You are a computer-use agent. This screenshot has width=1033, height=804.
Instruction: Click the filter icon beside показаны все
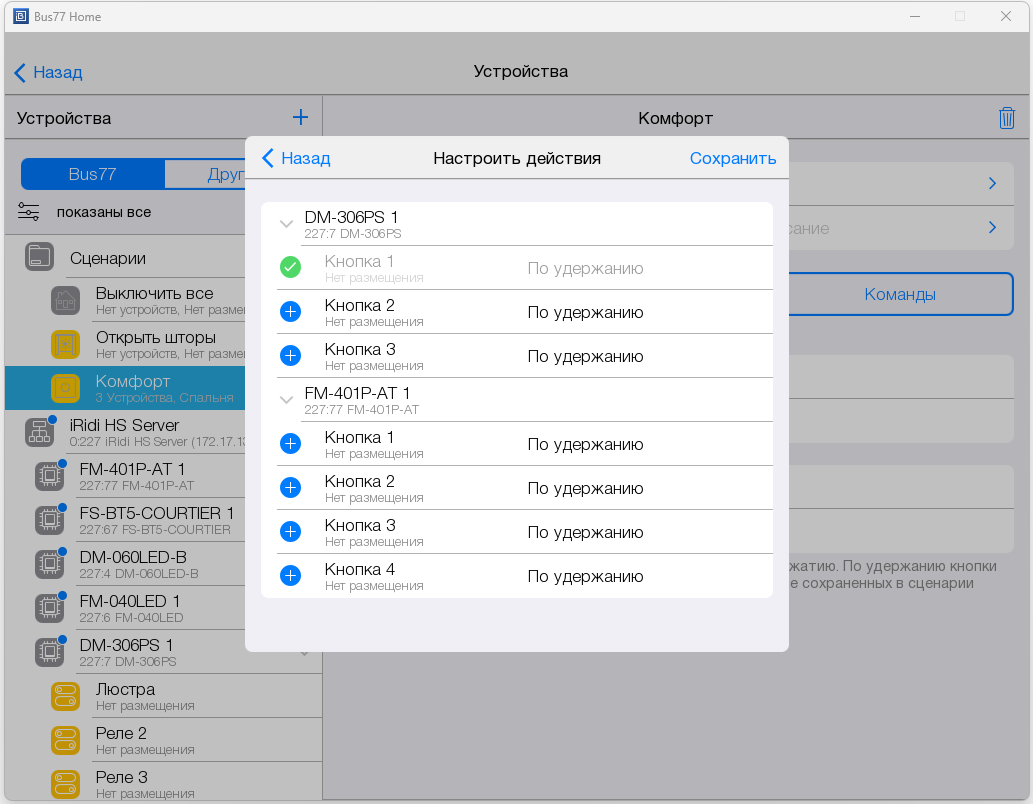(x=28, y=212)
